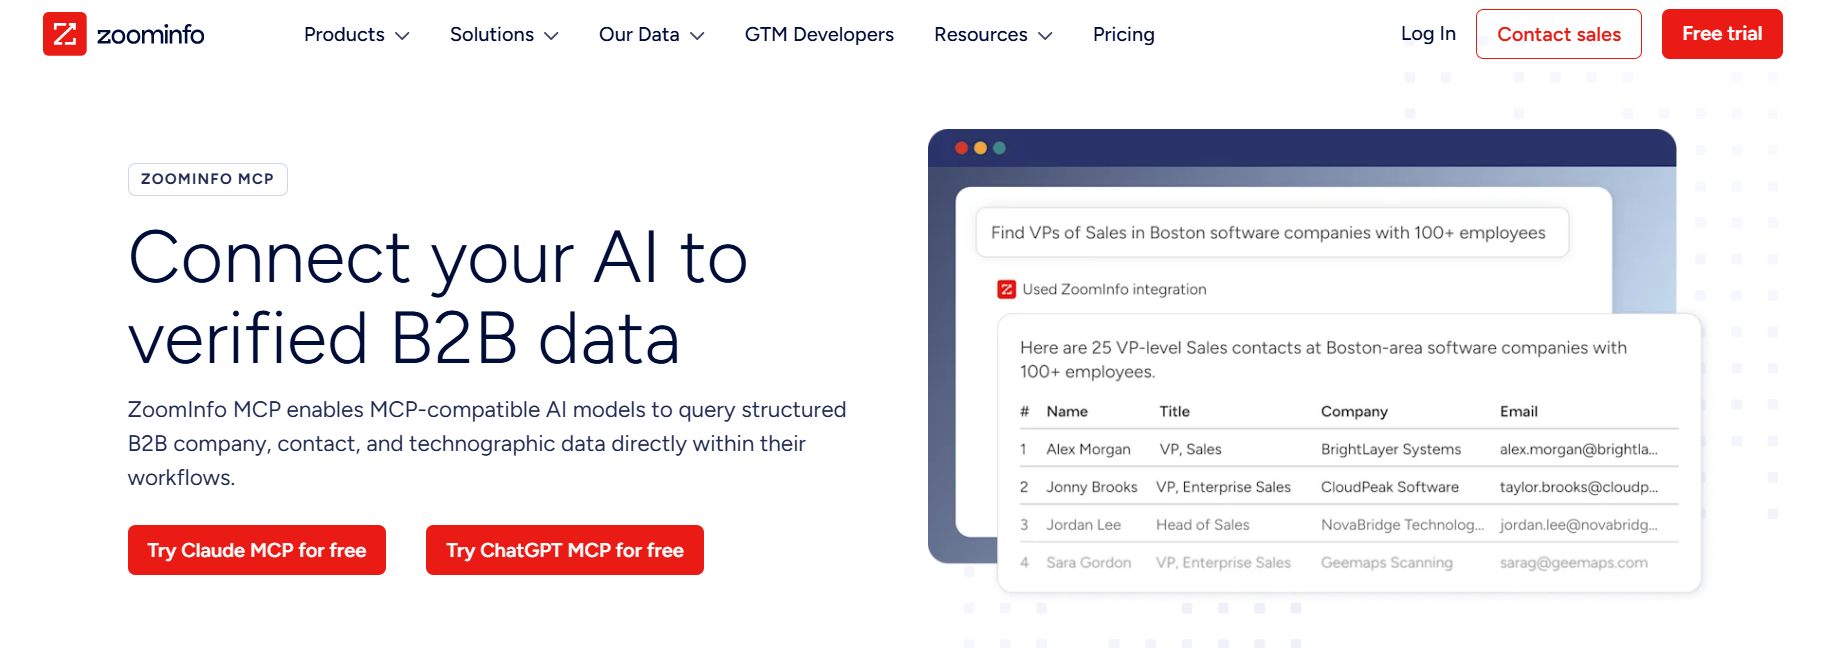Start a Free trial
The height and width of the screenshot is (648, 1841).
click(1722, 34)
